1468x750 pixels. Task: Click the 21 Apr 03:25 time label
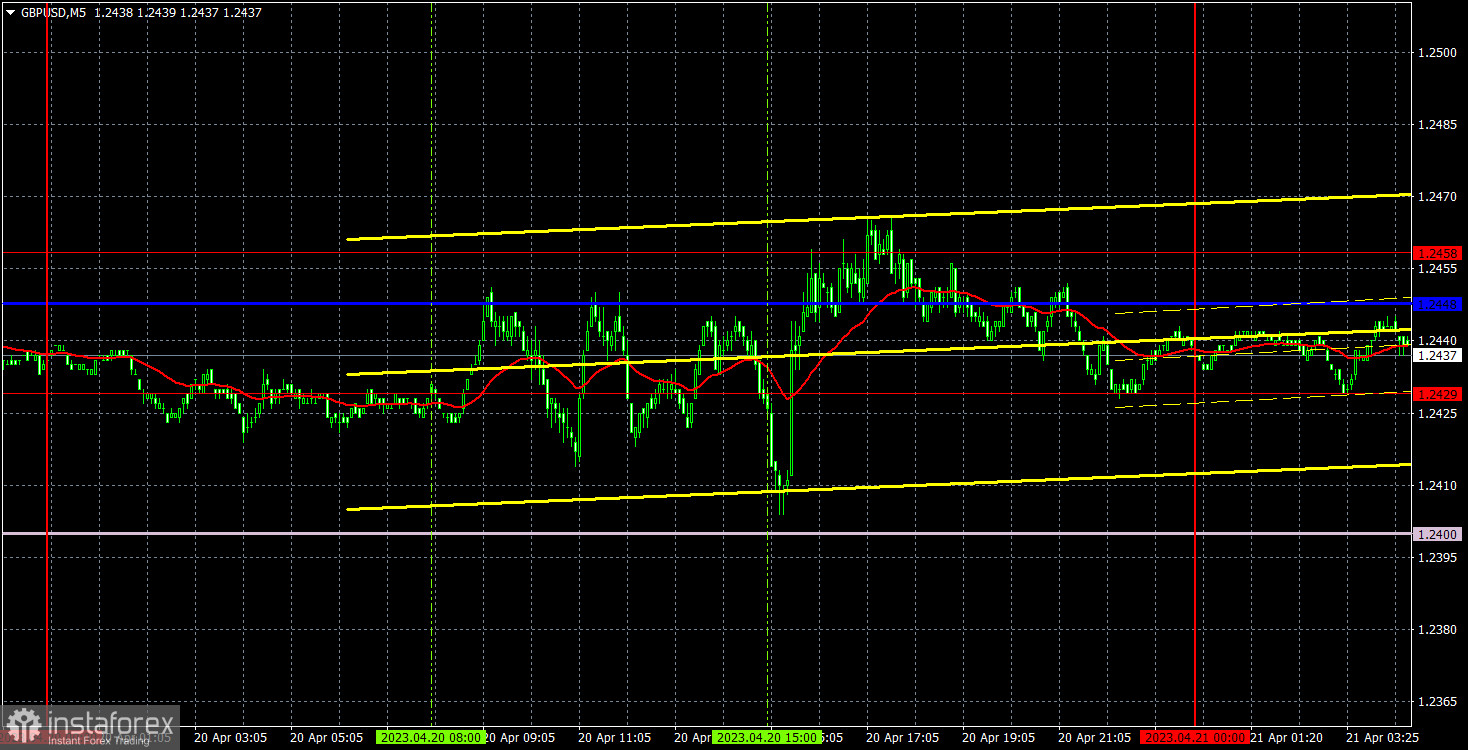(1382, 737)
